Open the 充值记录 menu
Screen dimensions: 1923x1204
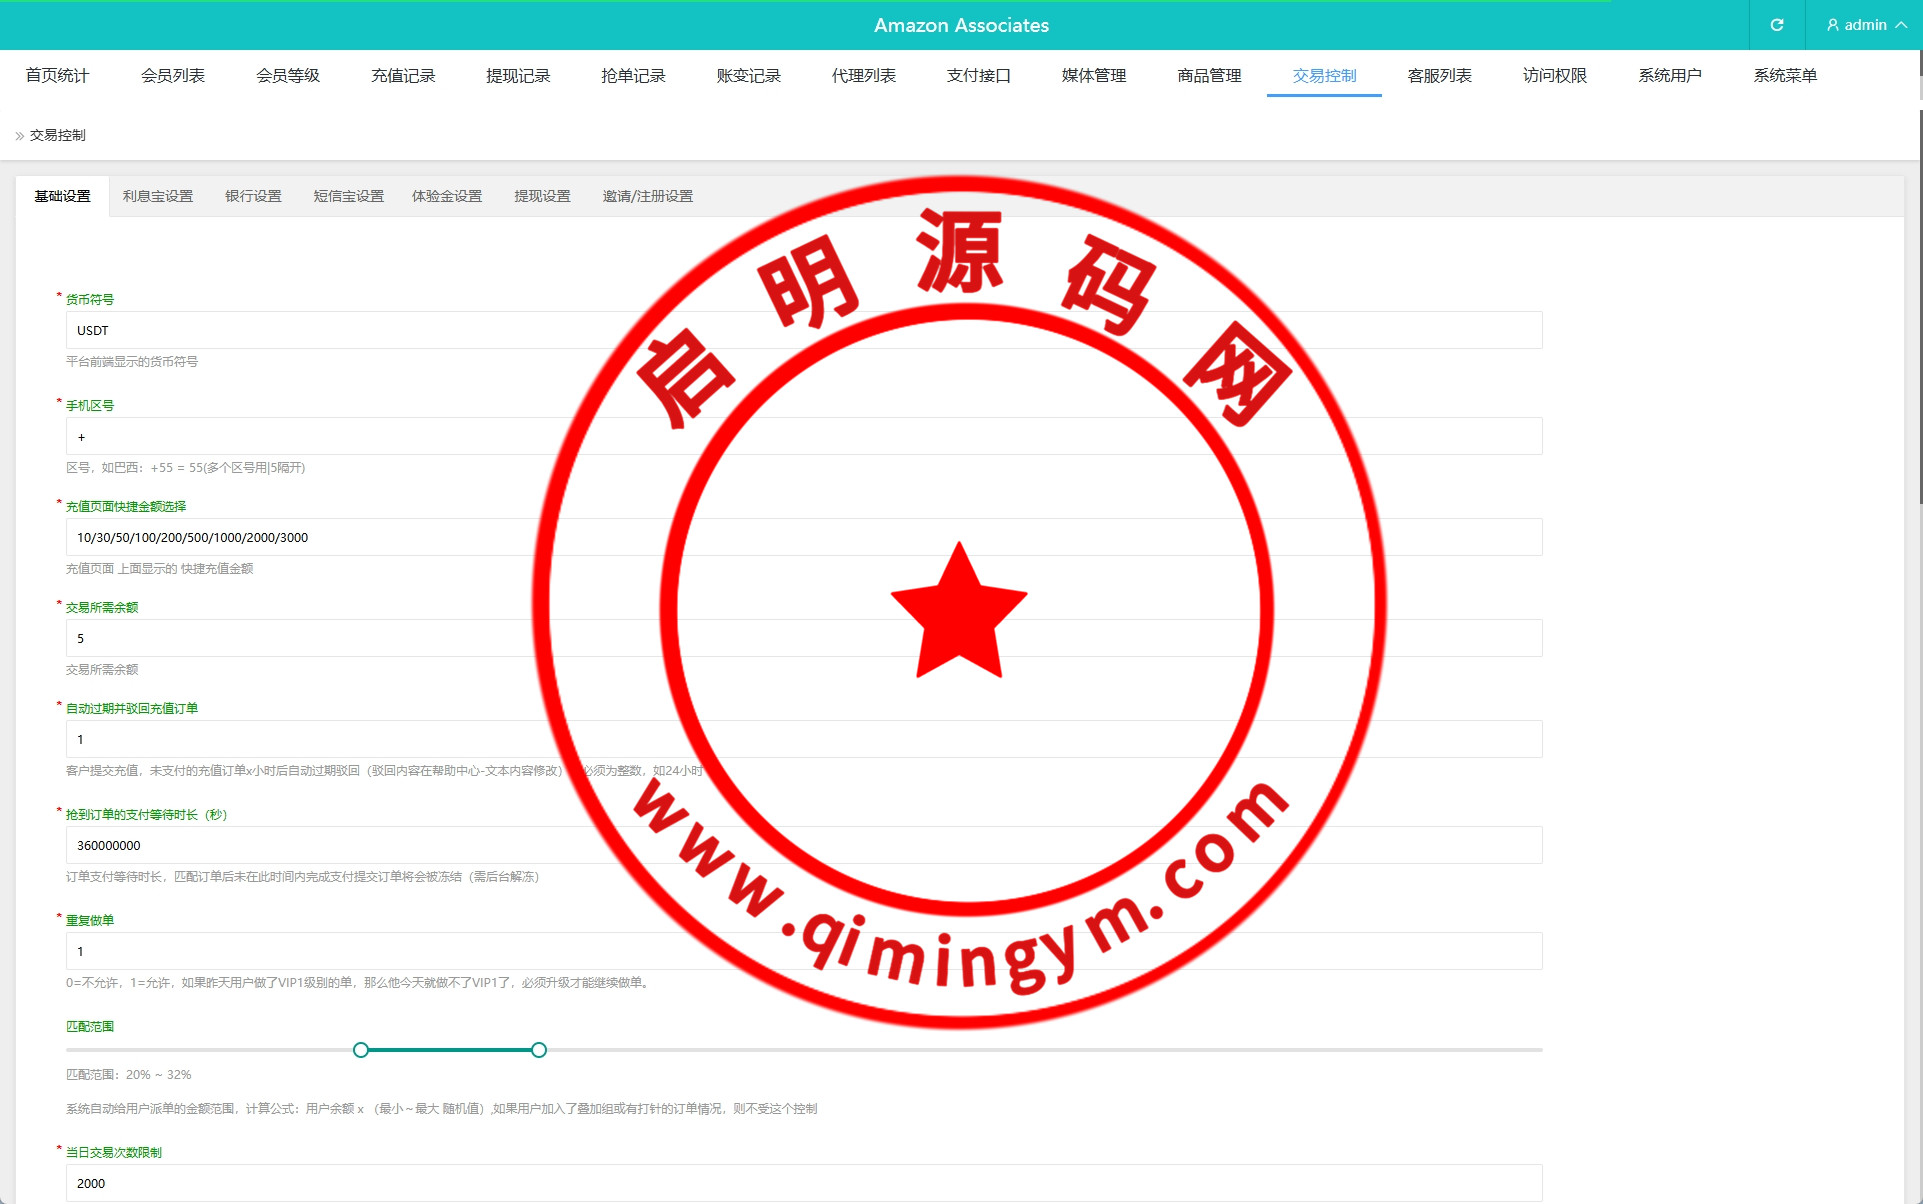click(x=403, y=76)
